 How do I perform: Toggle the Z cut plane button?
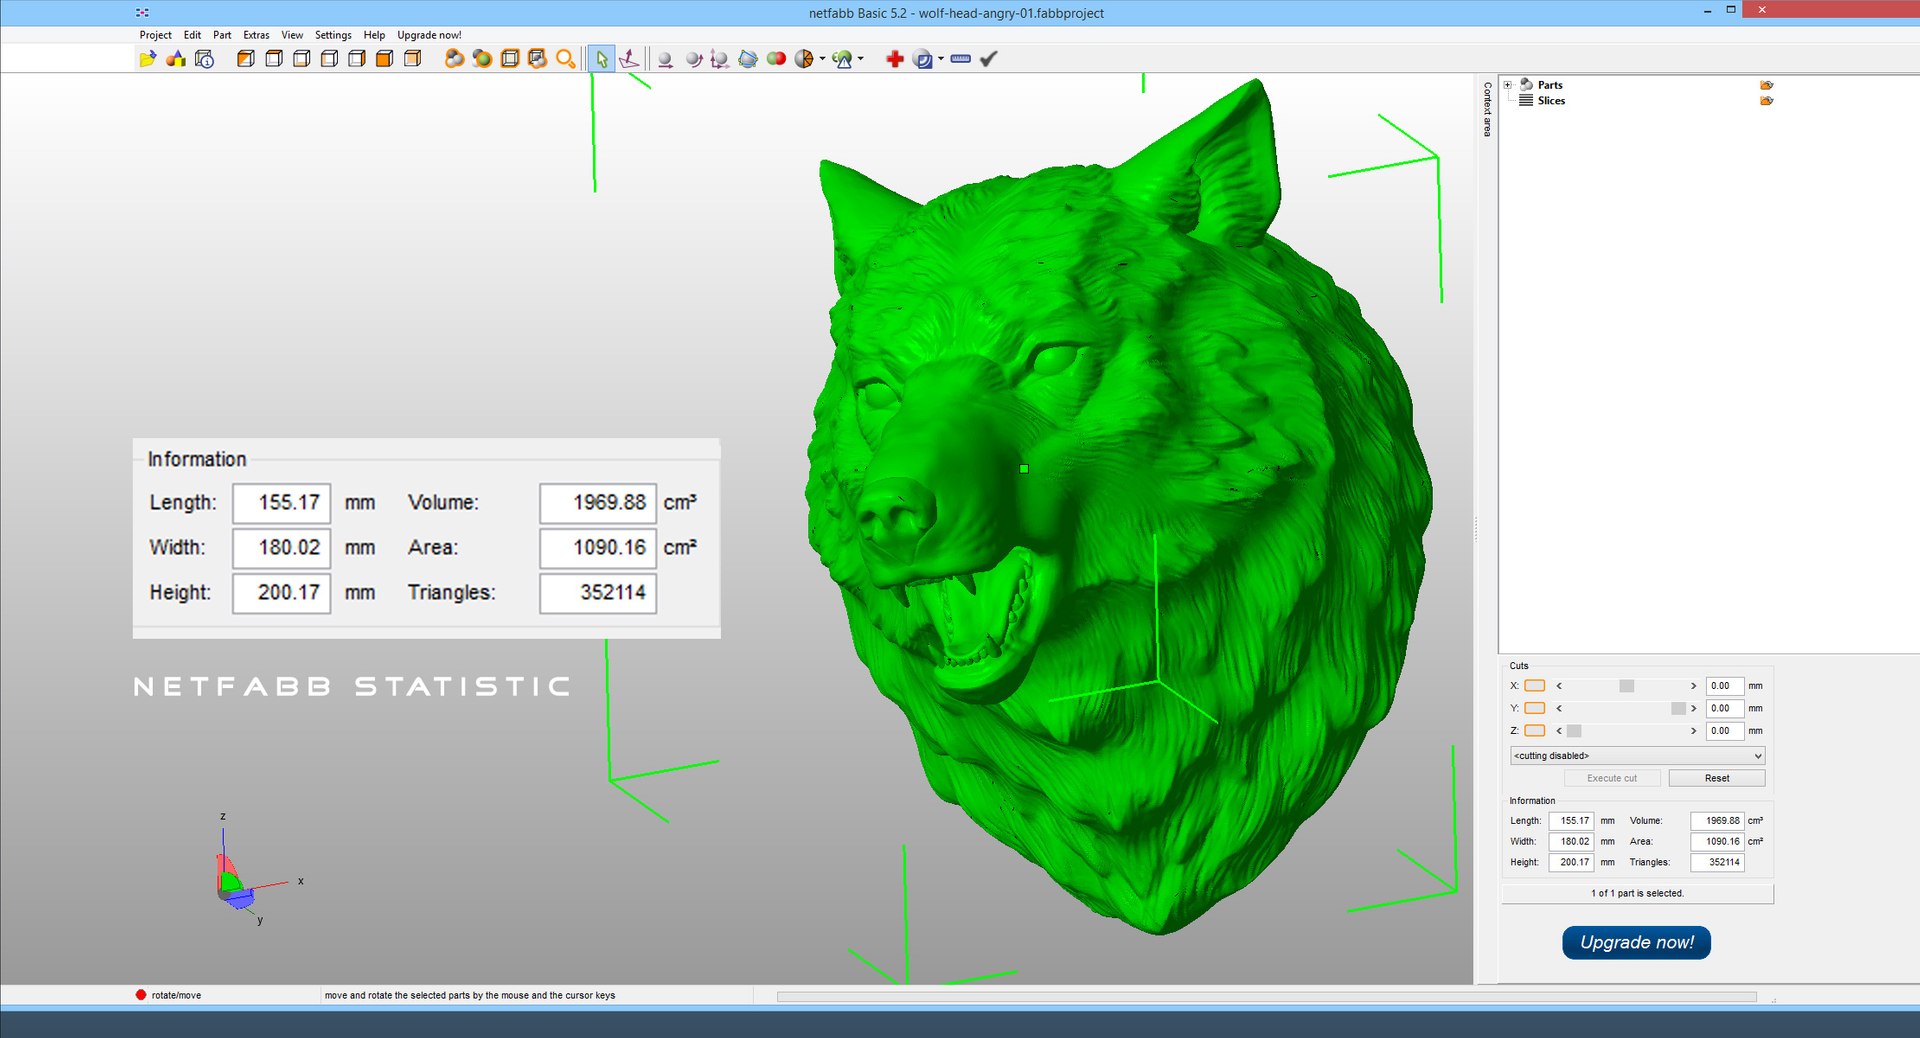1535,731
